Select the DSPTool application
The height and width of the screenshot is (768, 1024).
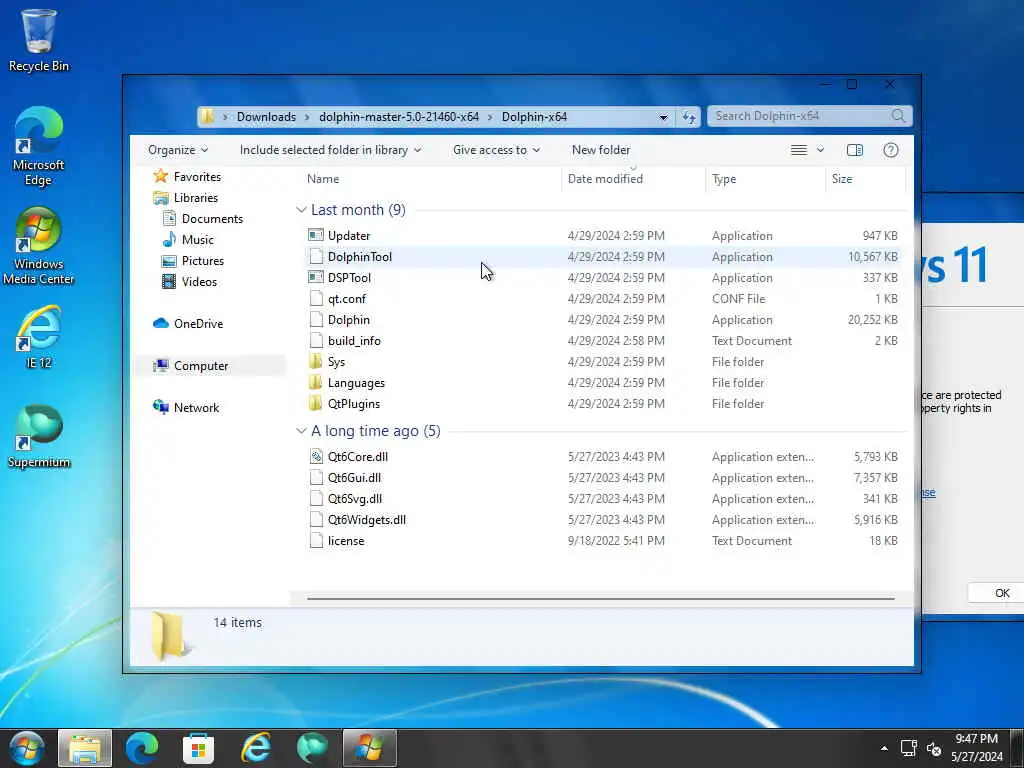[603, 278]
